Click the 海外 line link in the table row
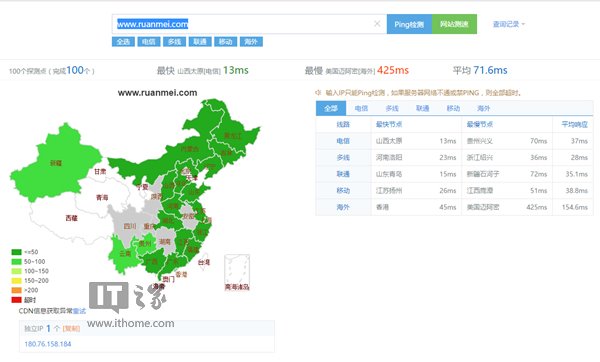Screen dimensions: 600x362 pos(343,207)
